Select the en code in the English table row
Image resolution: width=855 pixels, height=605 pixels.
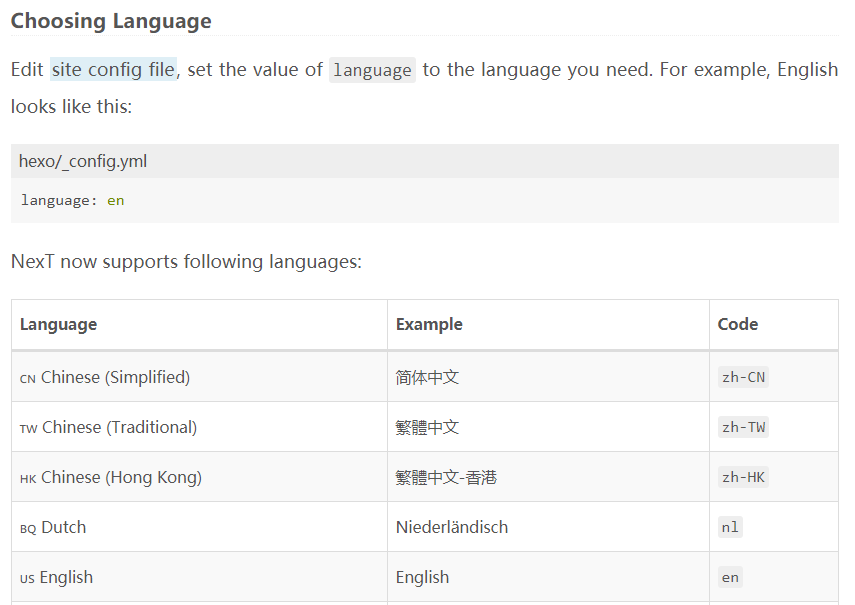click(x=731, y=577)
